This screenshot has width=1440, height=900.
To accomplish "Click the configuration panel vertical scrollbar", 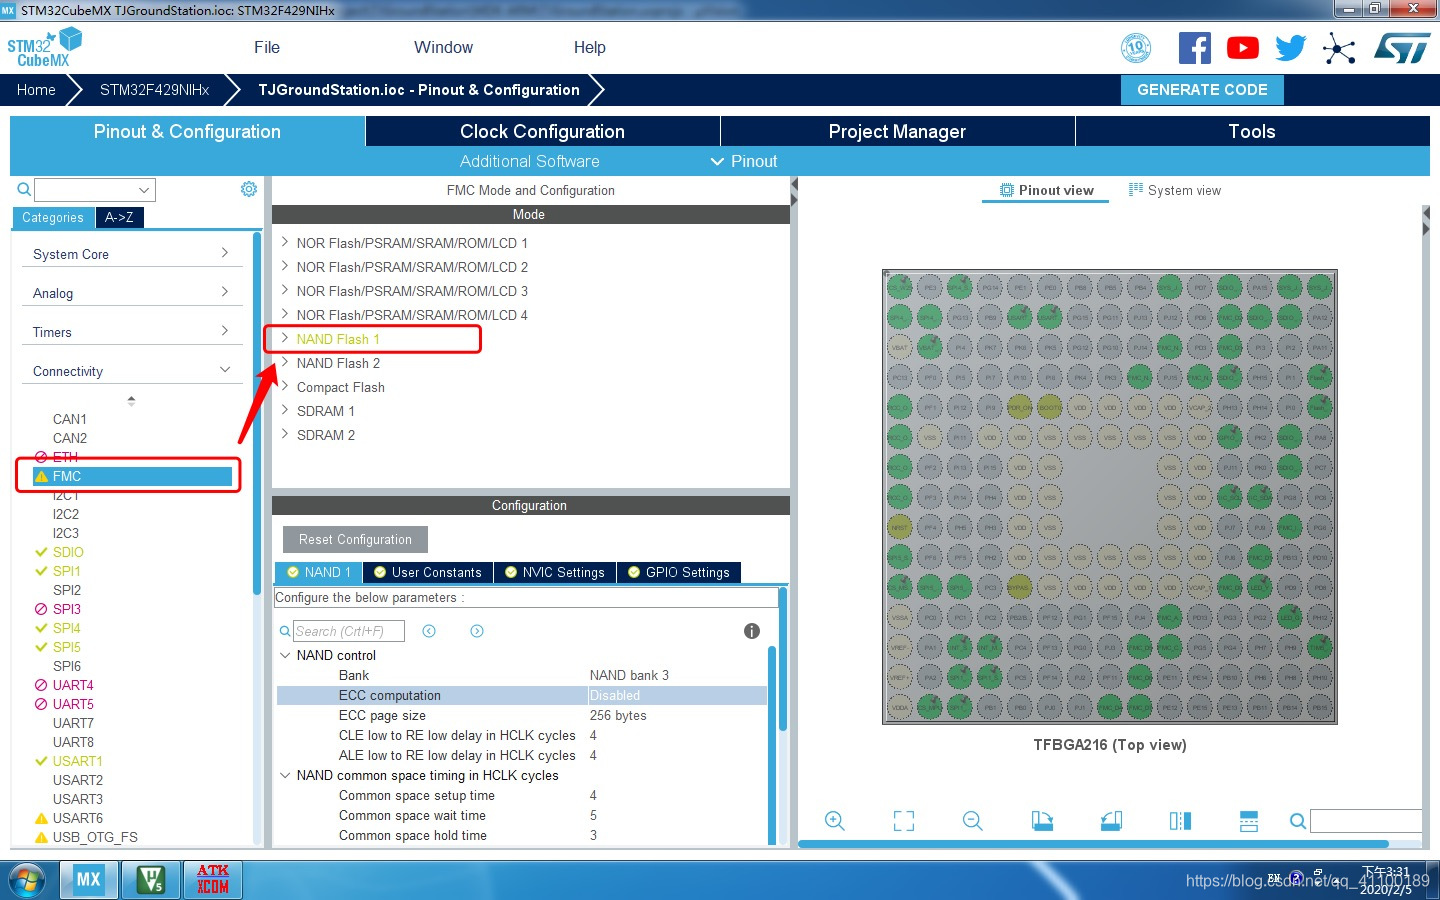I will click(x=783, y=660).
